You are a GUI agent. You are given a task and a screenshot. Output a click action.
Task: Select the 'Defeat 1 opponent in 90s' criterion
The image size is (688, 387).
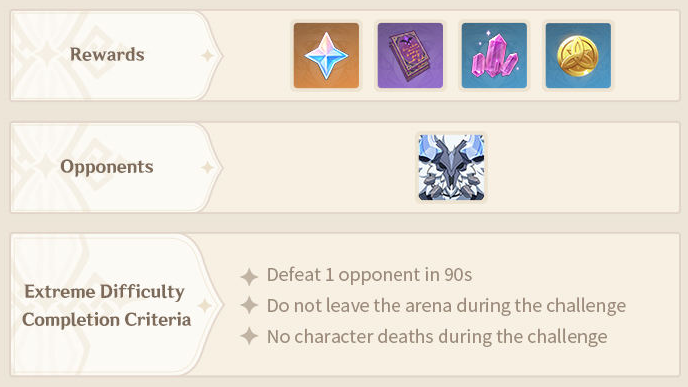(369, 276)
